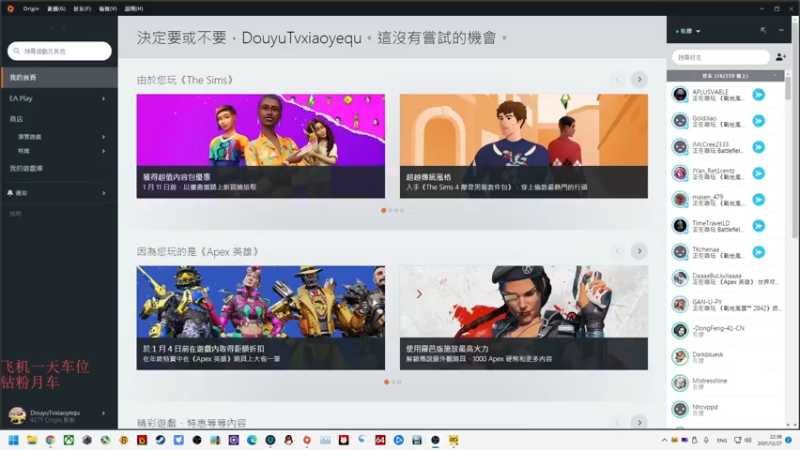Launch Google Chrome from the taskbar

coord(51,440)
